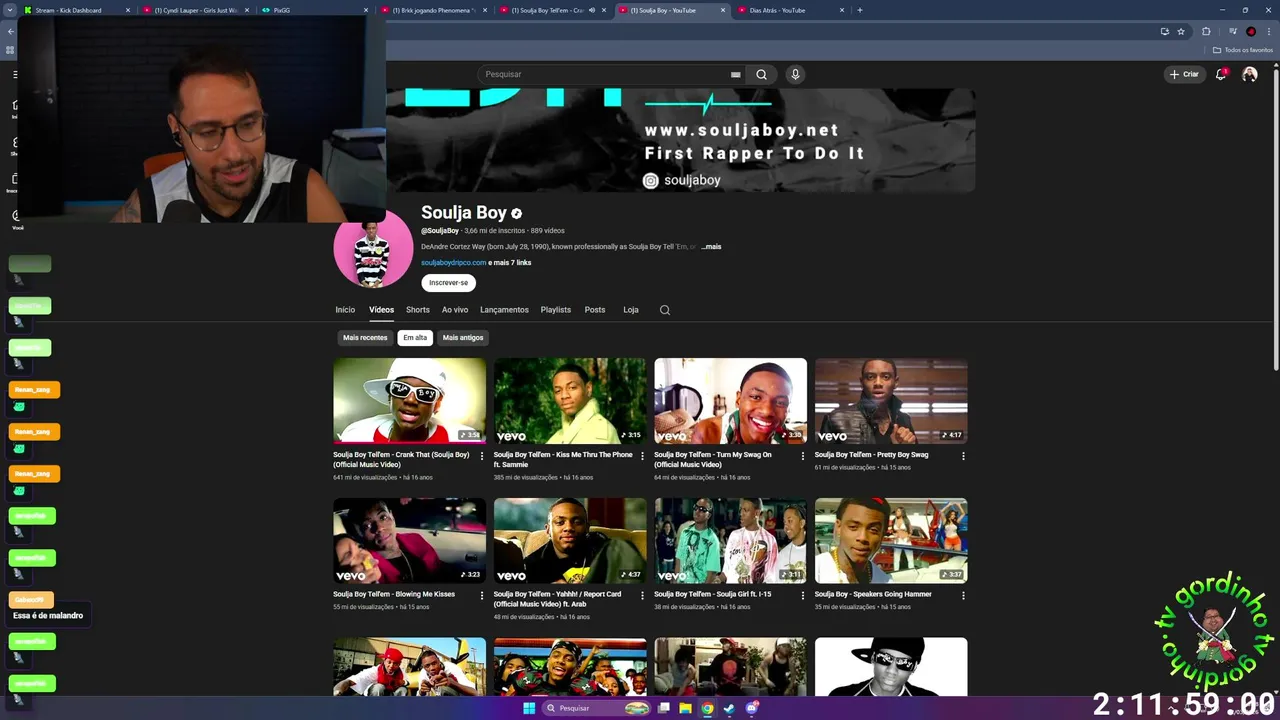This screenshot has height=720, width=1280.
Task: Switch to the Posts channel tab
Action: point(595,310)
